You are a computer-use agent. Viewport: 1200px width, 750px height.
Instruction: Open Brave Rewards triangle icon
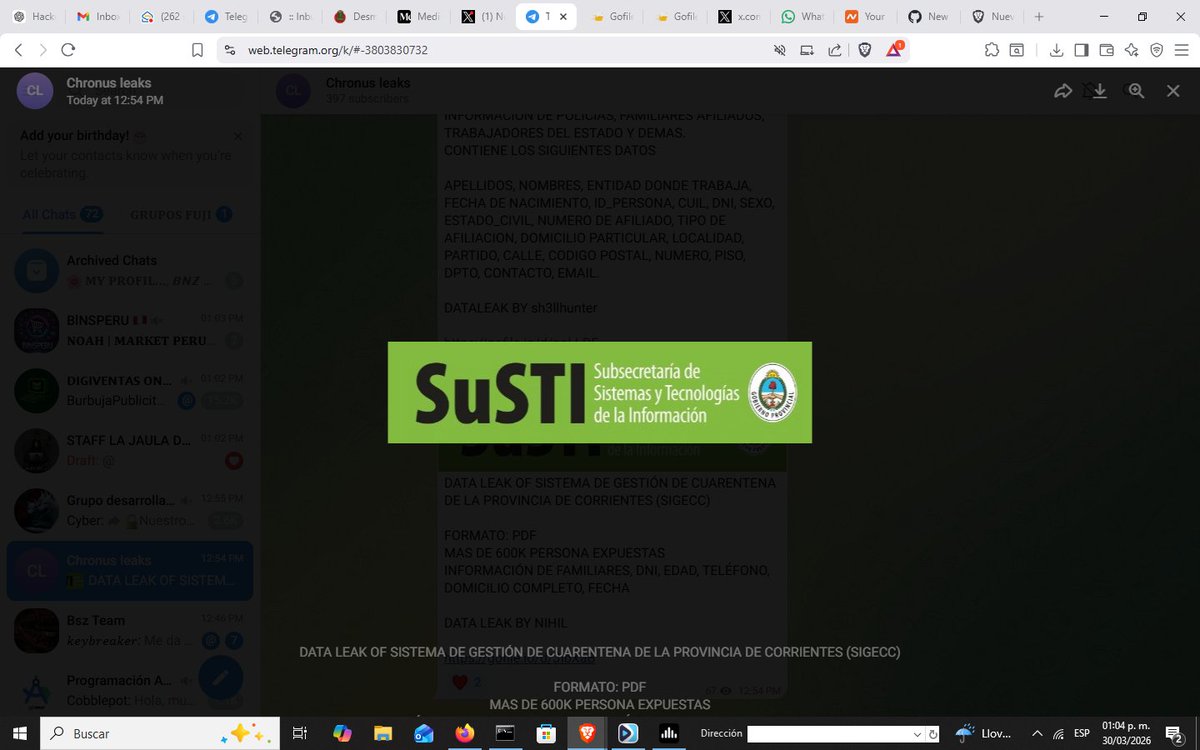click(x=895, y=50)
